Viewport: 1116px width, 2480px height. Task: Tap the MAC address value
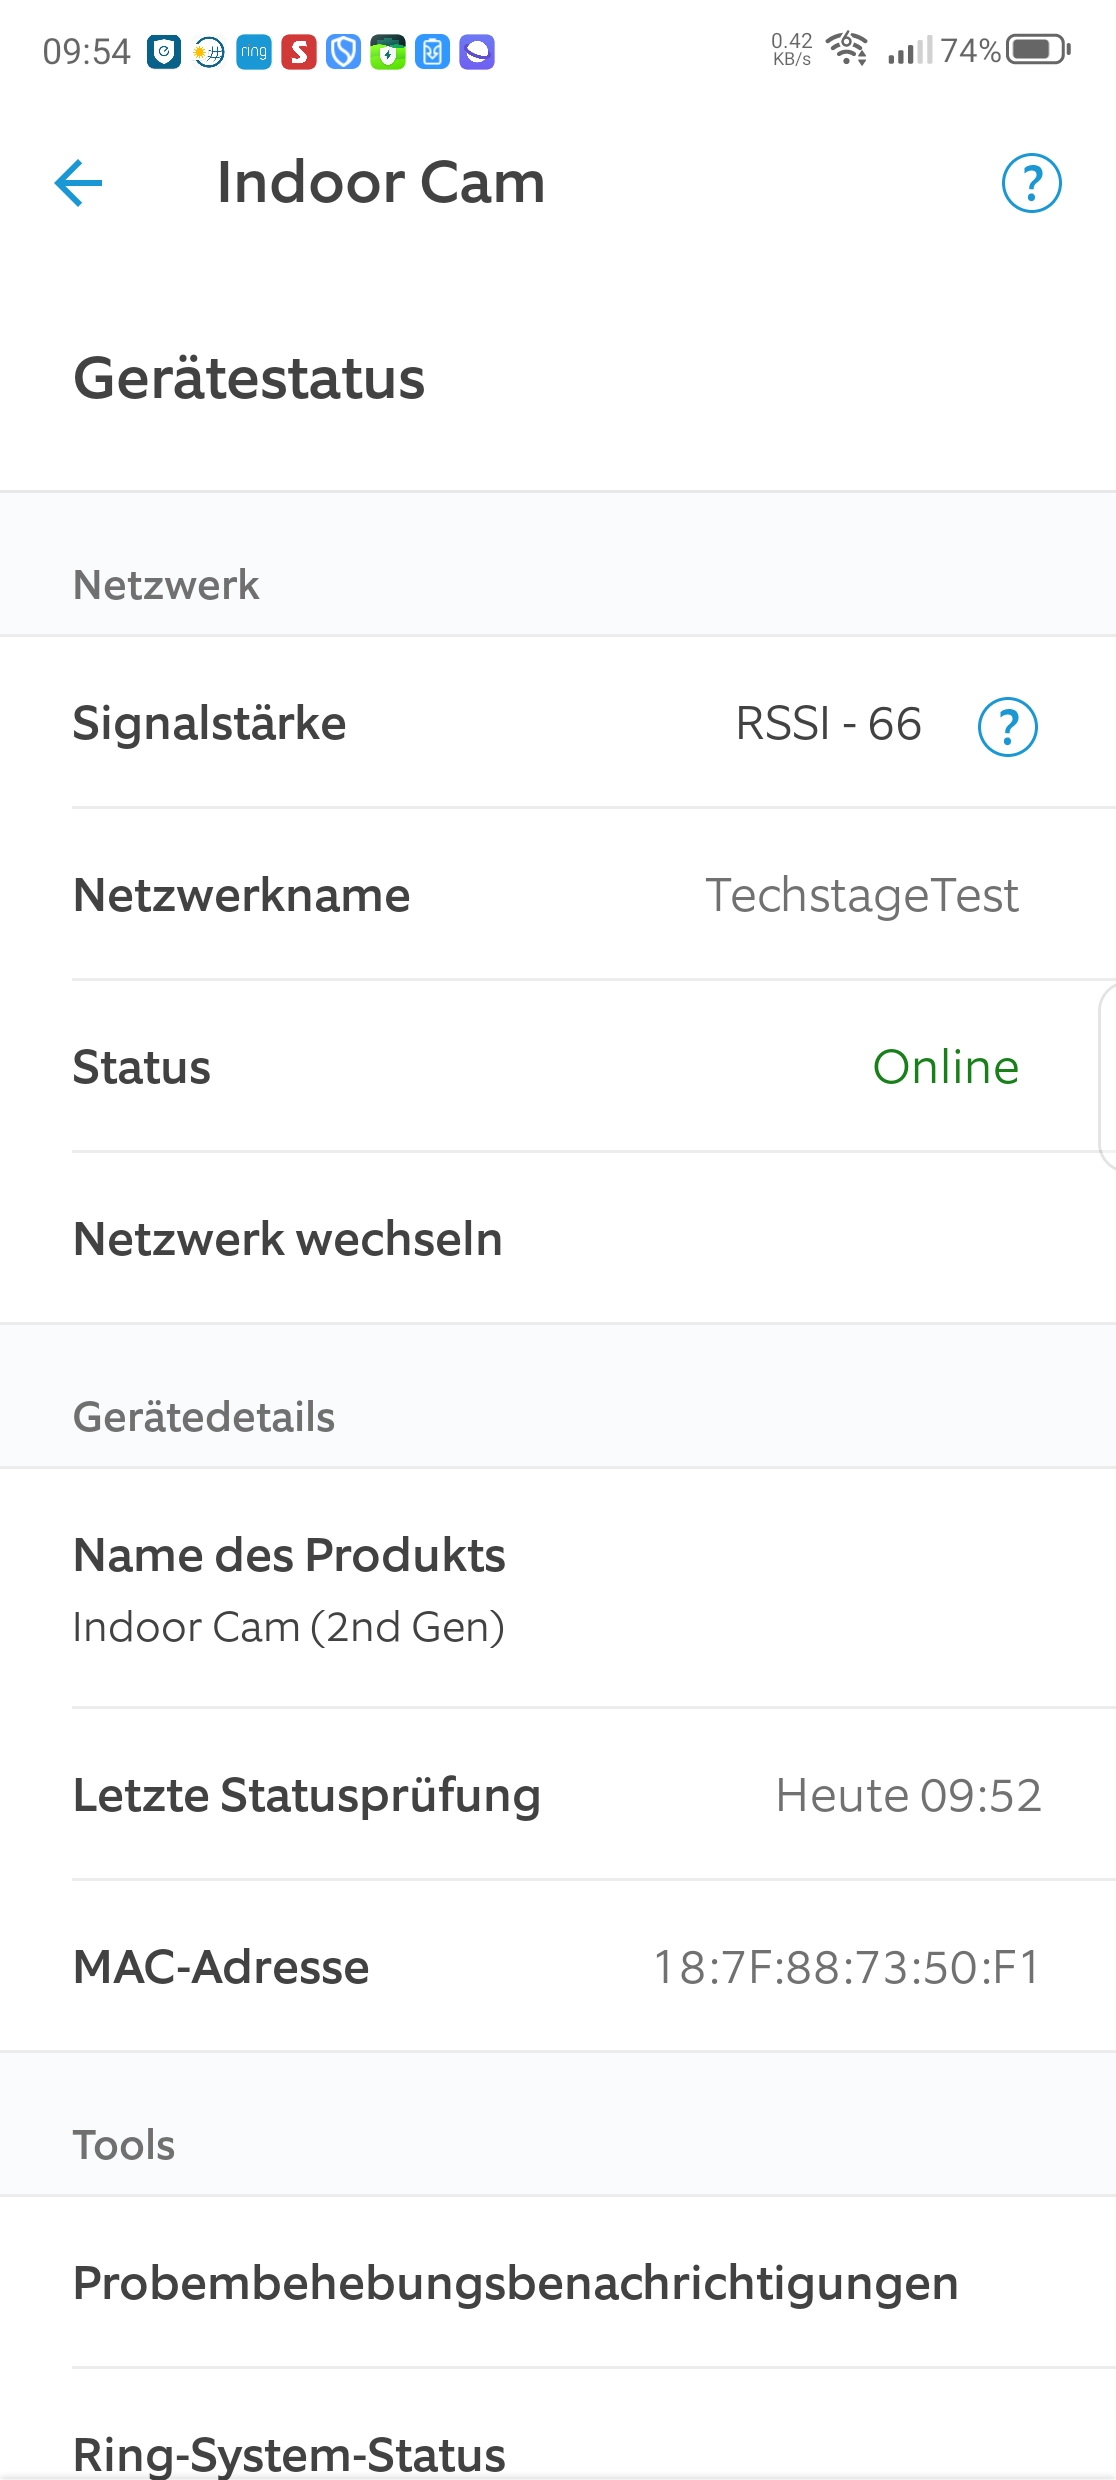[x=847, y=1967]
